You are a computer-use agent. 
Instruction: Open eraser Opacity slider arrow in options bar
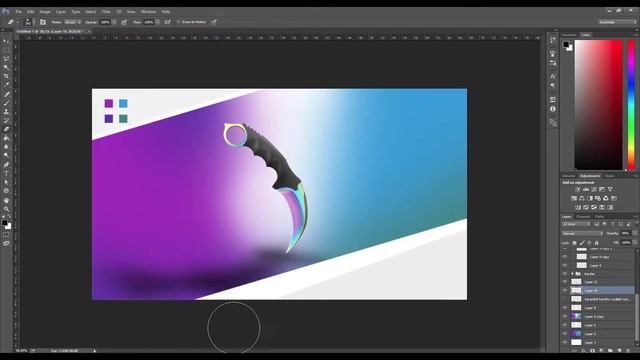(x=114, y=22)
